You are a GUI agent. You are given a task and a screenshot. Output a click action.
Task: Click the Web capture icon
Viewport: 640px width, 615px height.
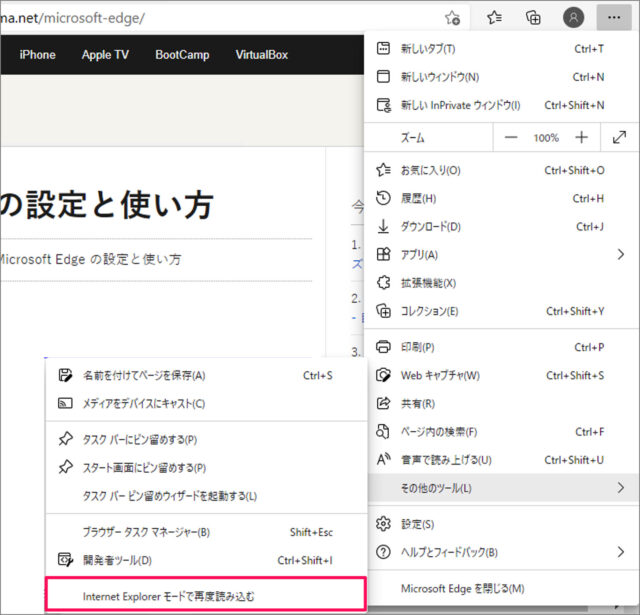383,375
